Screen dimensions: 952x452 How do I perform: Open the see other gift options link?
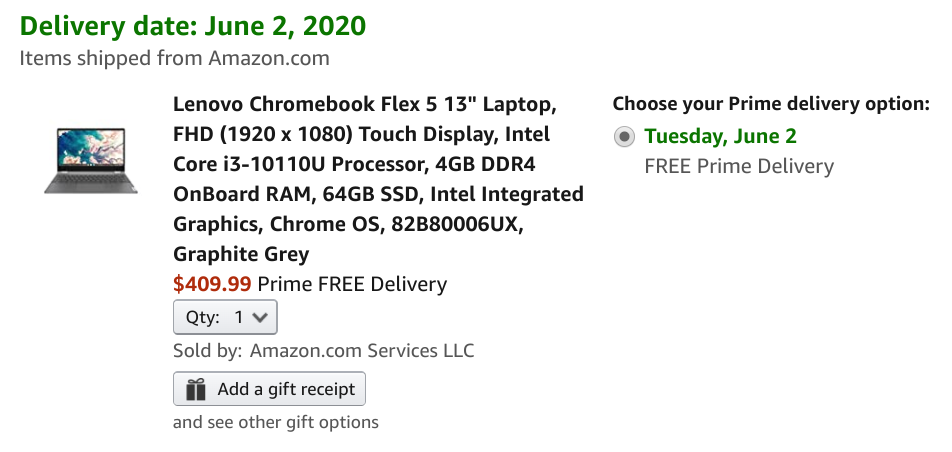(276, 422)
